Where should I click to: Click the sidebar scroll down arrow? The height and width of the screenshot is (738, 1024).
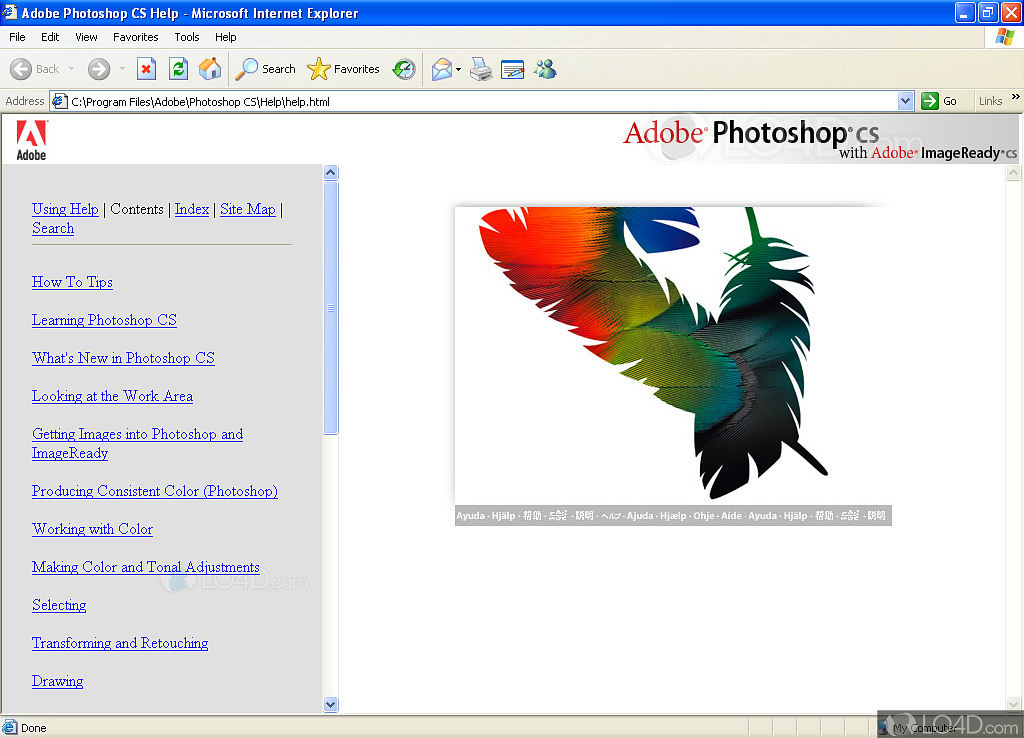(331, 704)
